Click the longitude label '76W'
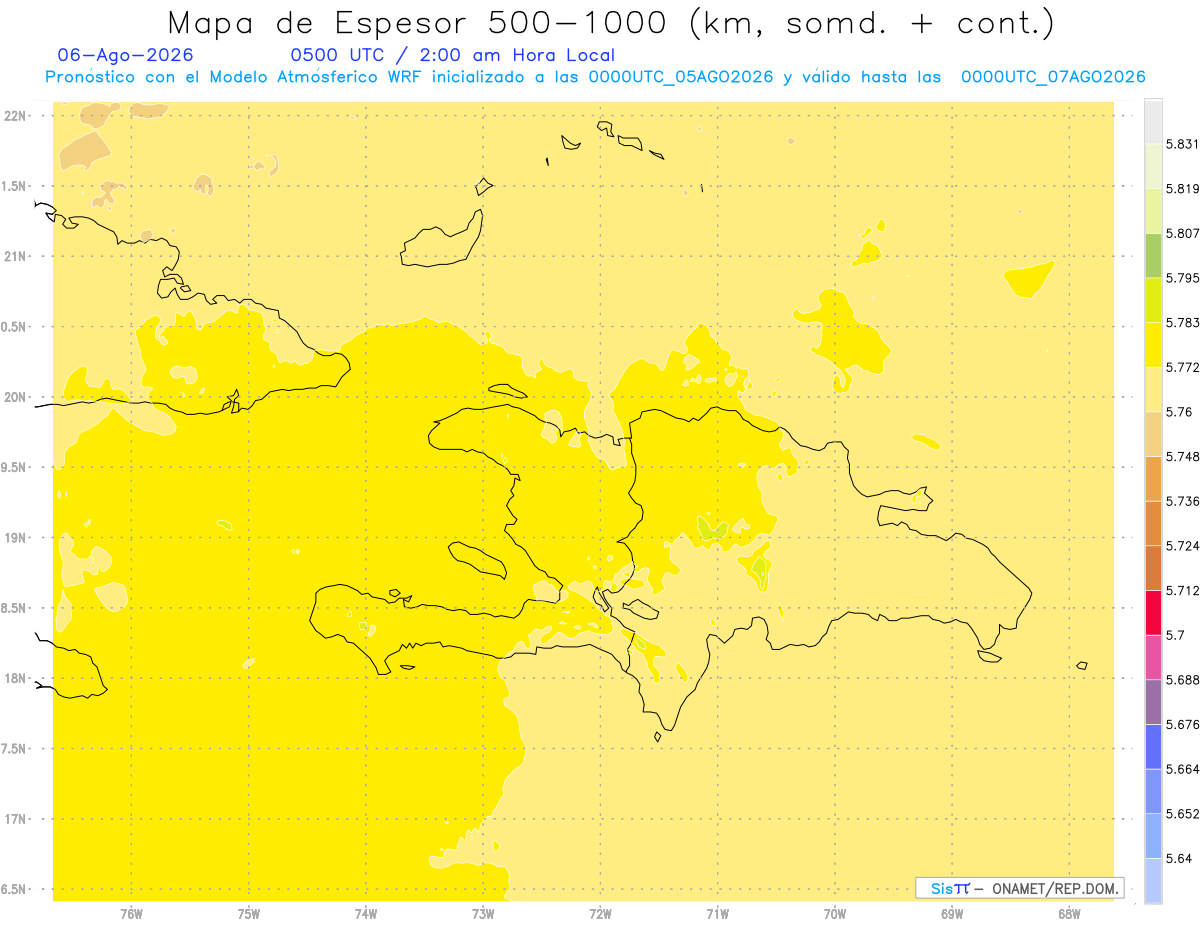1200x927 pixels. click(x=131, y=914)
